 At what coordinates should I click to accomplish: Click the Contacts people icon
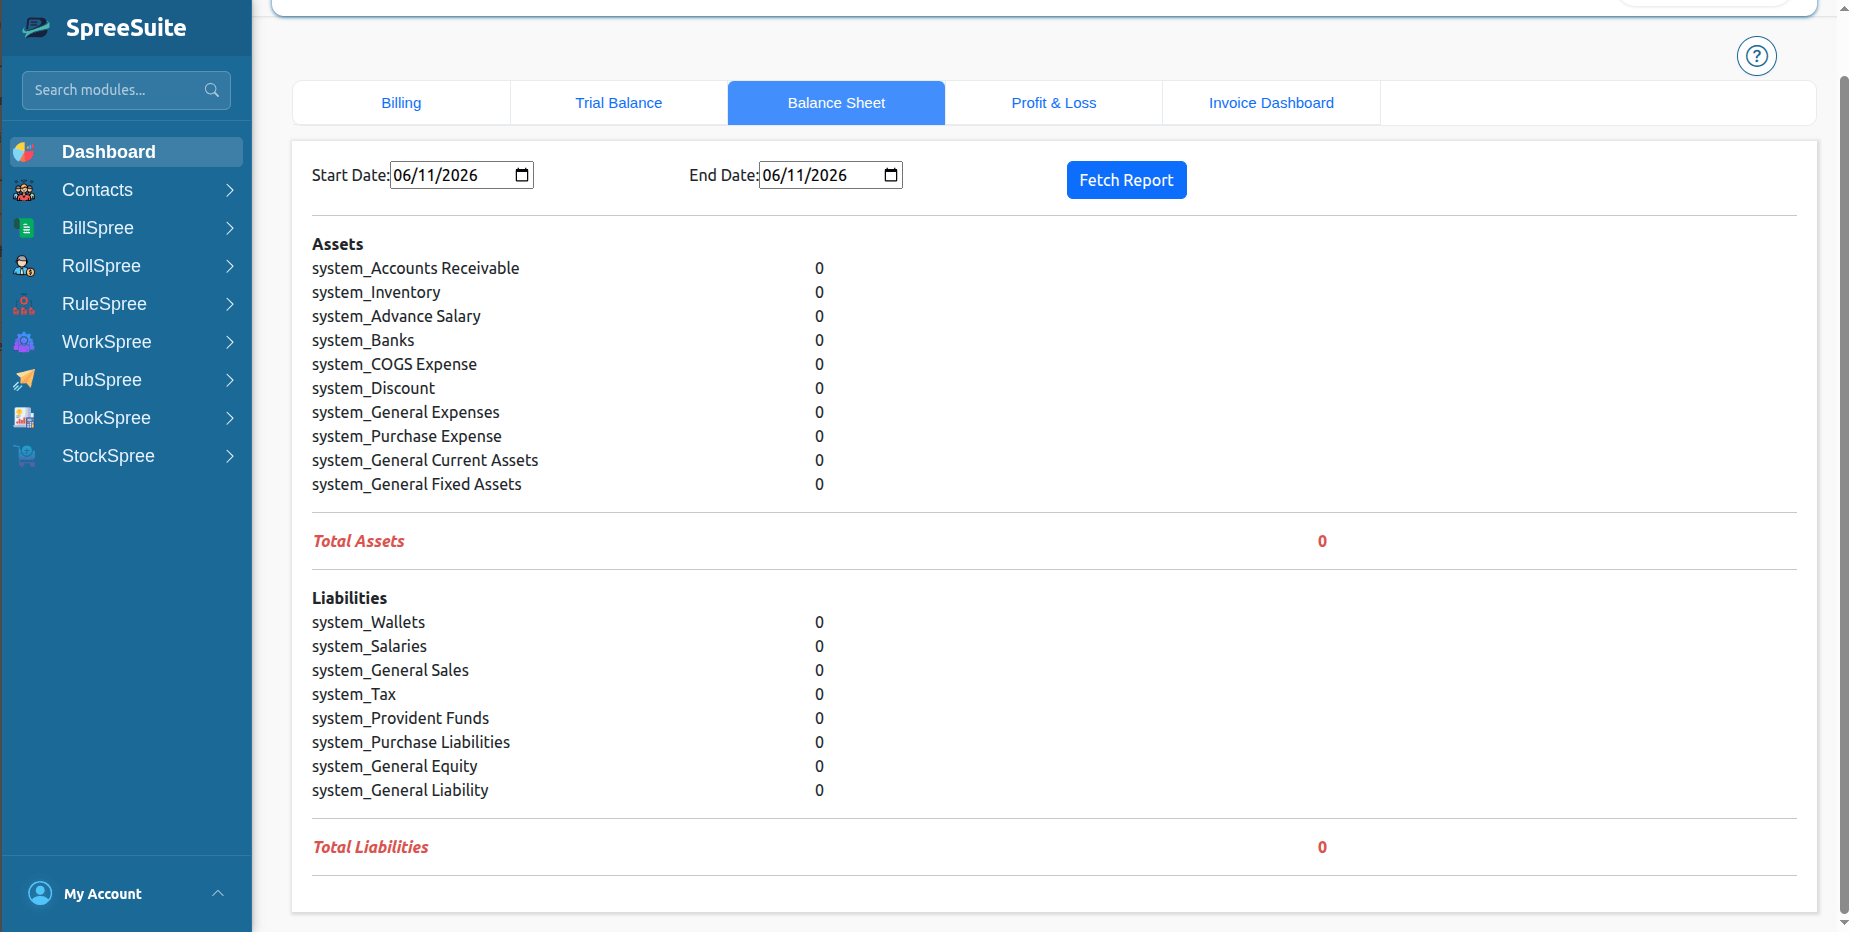click(24, 190)
